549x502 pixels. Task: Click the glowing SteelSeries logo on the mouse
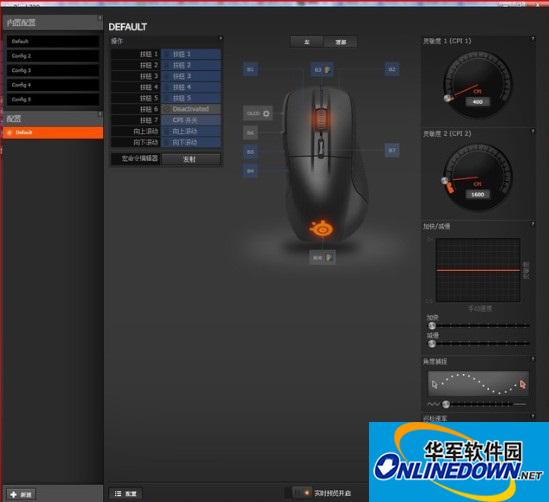[321, 228]
